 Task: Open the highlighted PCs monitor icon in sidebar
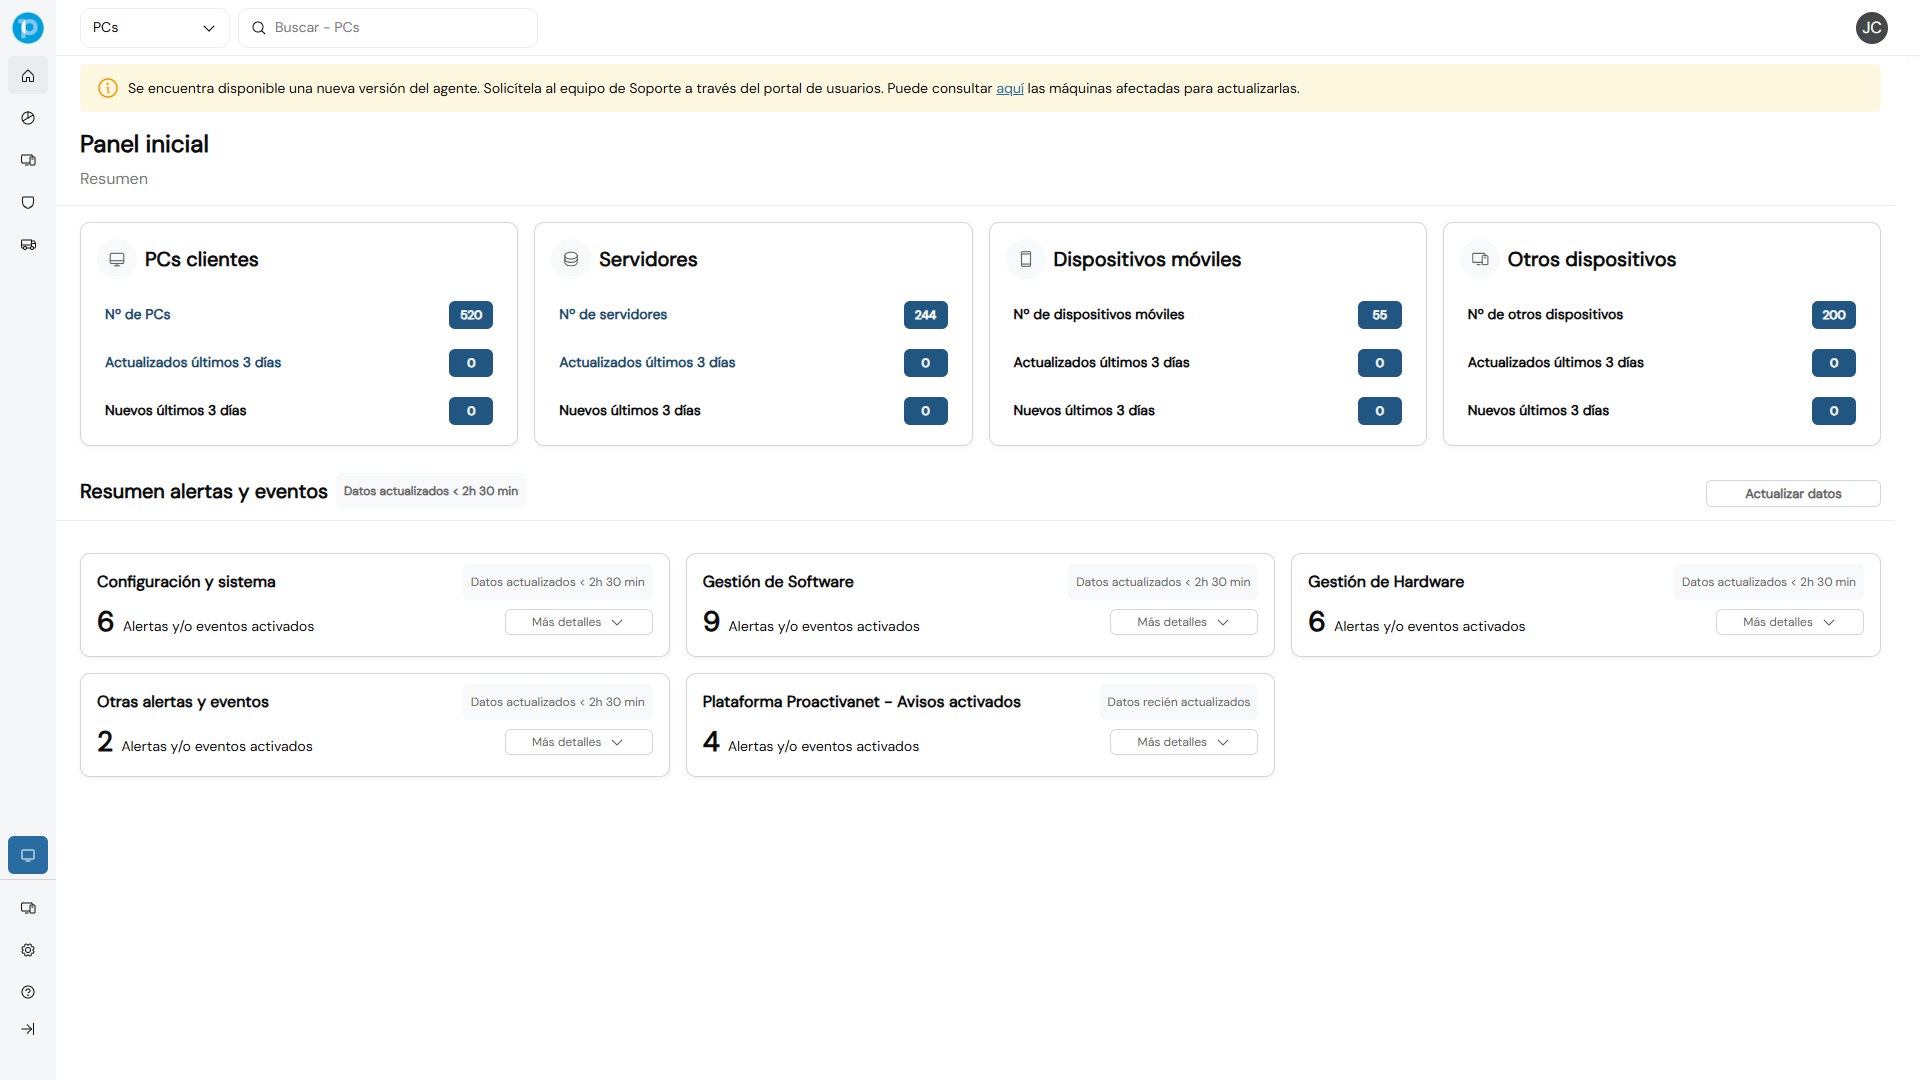[27, 855]
